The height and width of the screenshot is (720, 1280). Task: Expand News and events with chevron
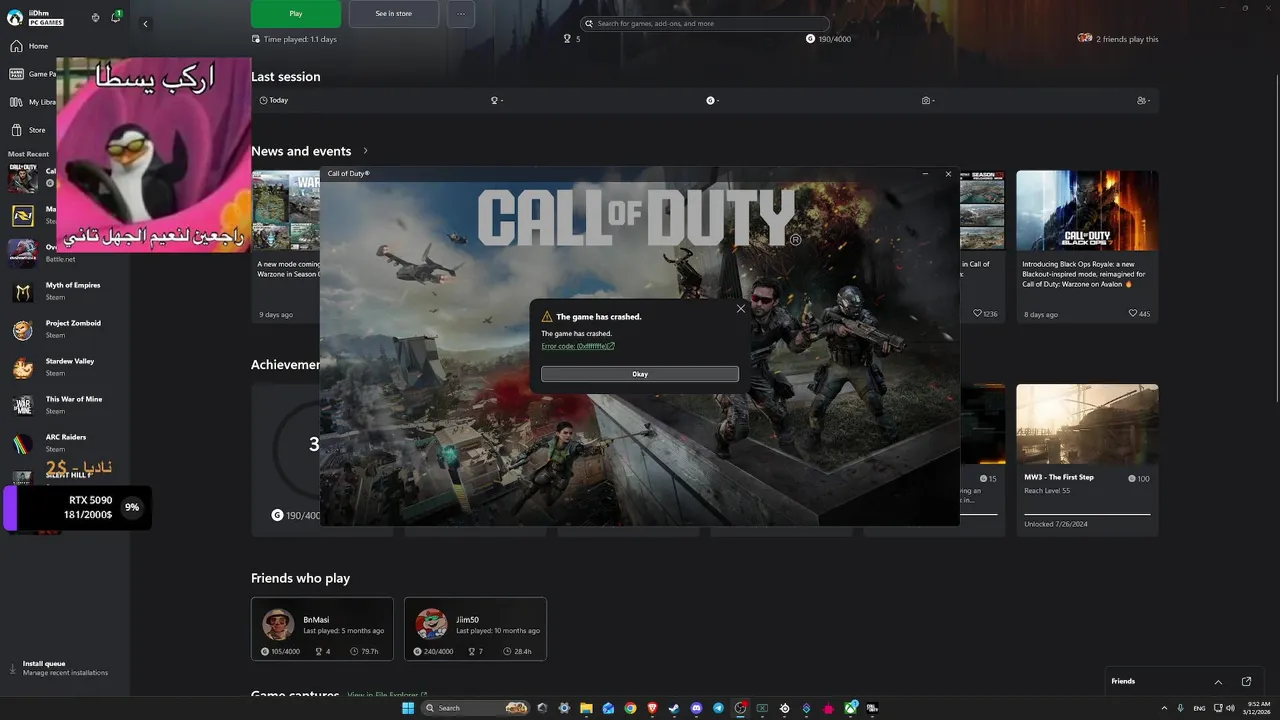[365, 151]
